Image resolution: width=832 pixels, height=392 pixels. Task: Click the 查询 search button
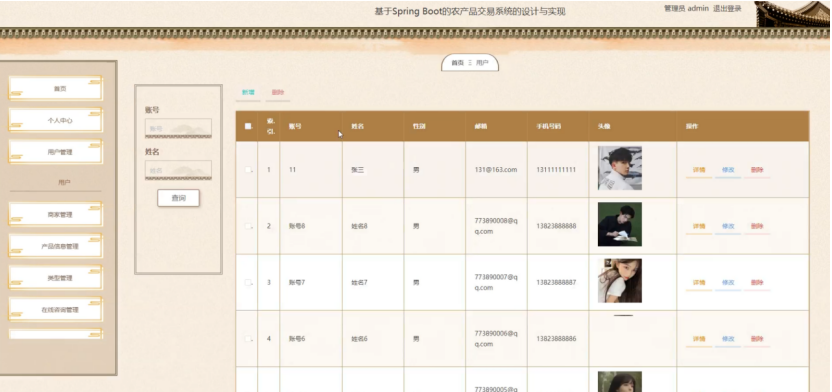[178, 198]
